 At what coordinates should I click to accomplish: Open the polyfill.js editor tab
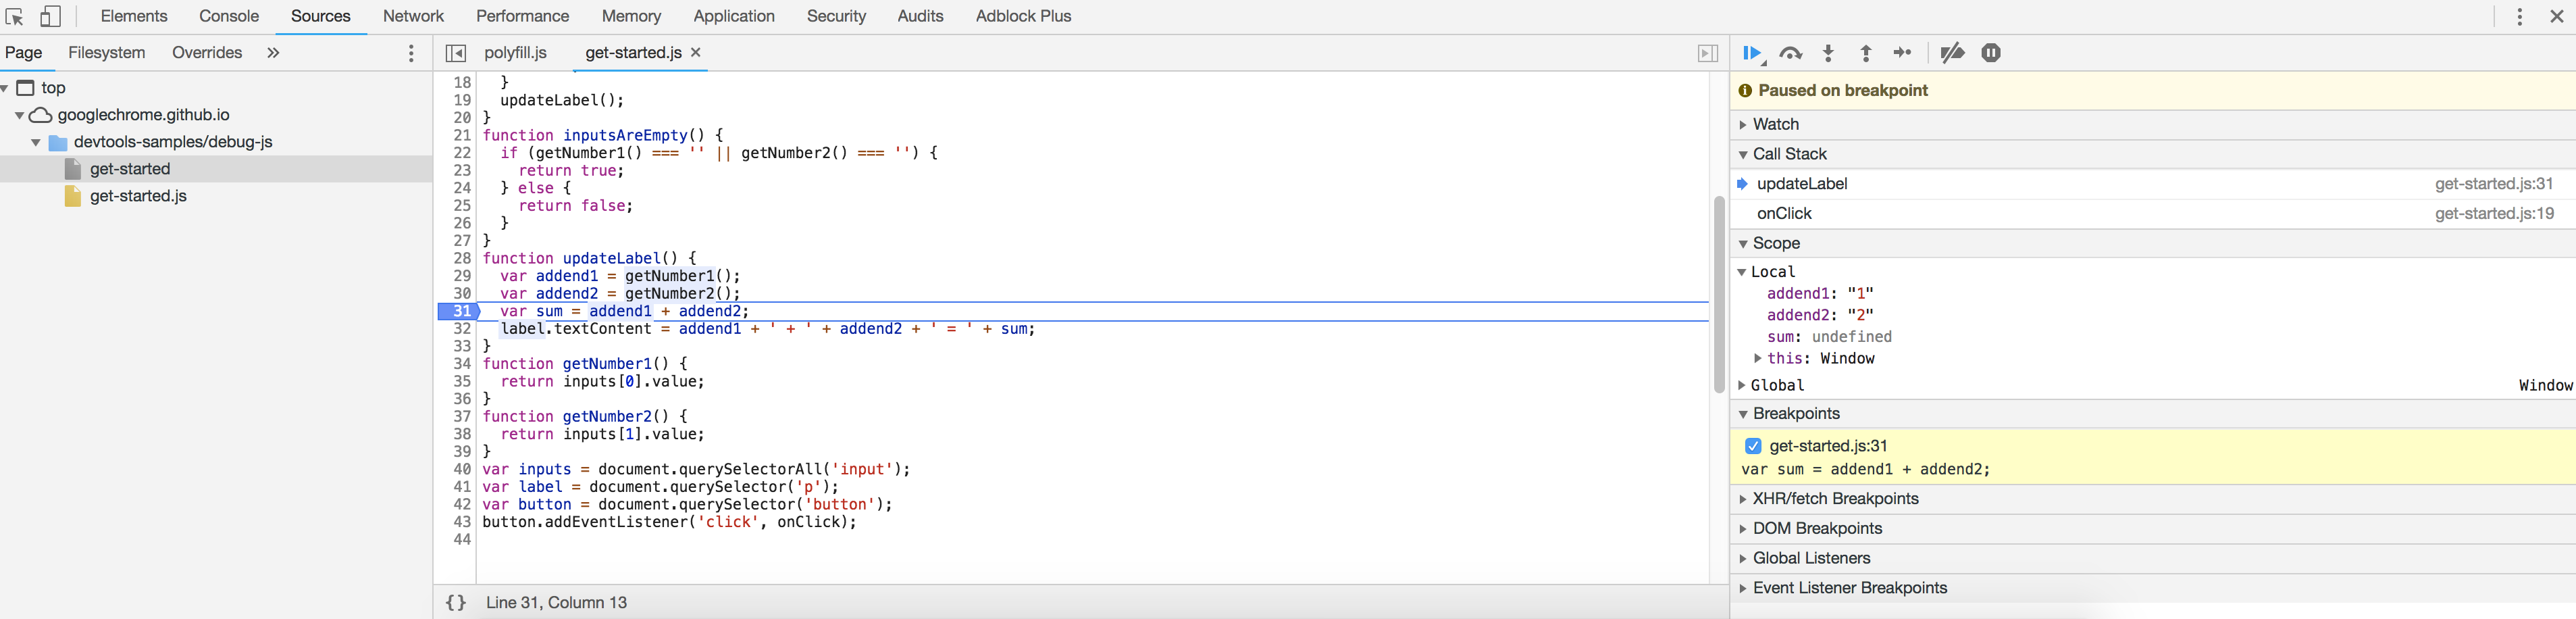(516, 52)
